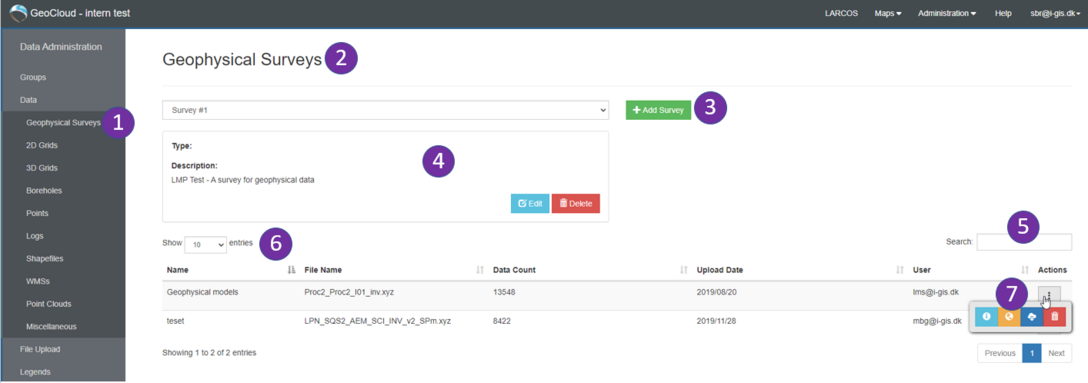Expand the Administration menu in top bar

click(946, 13)
